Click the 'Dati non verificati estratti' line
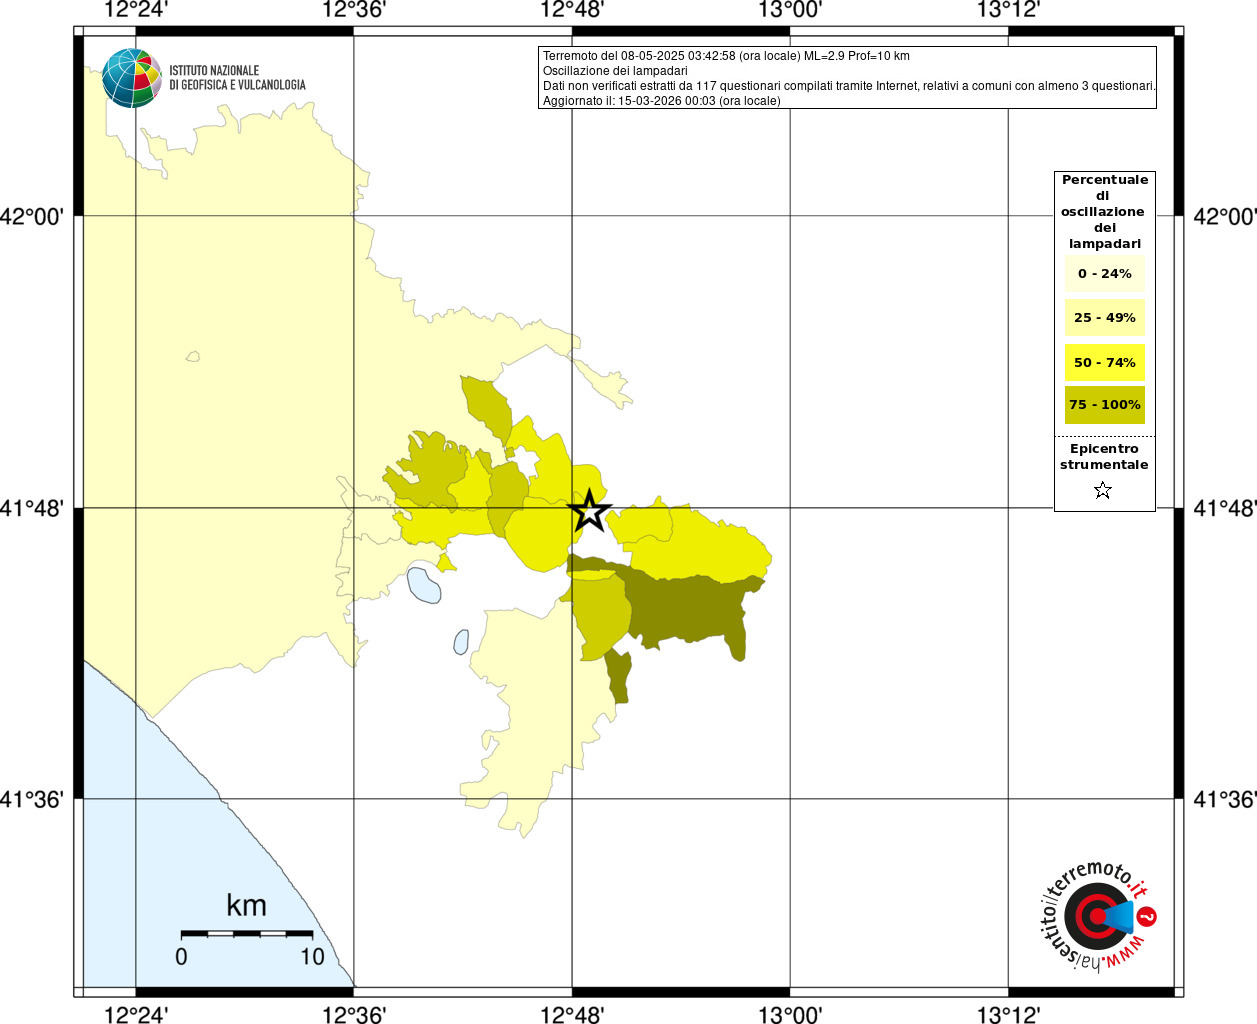Screen dimensions: 1257x1024 click(849, 86)
